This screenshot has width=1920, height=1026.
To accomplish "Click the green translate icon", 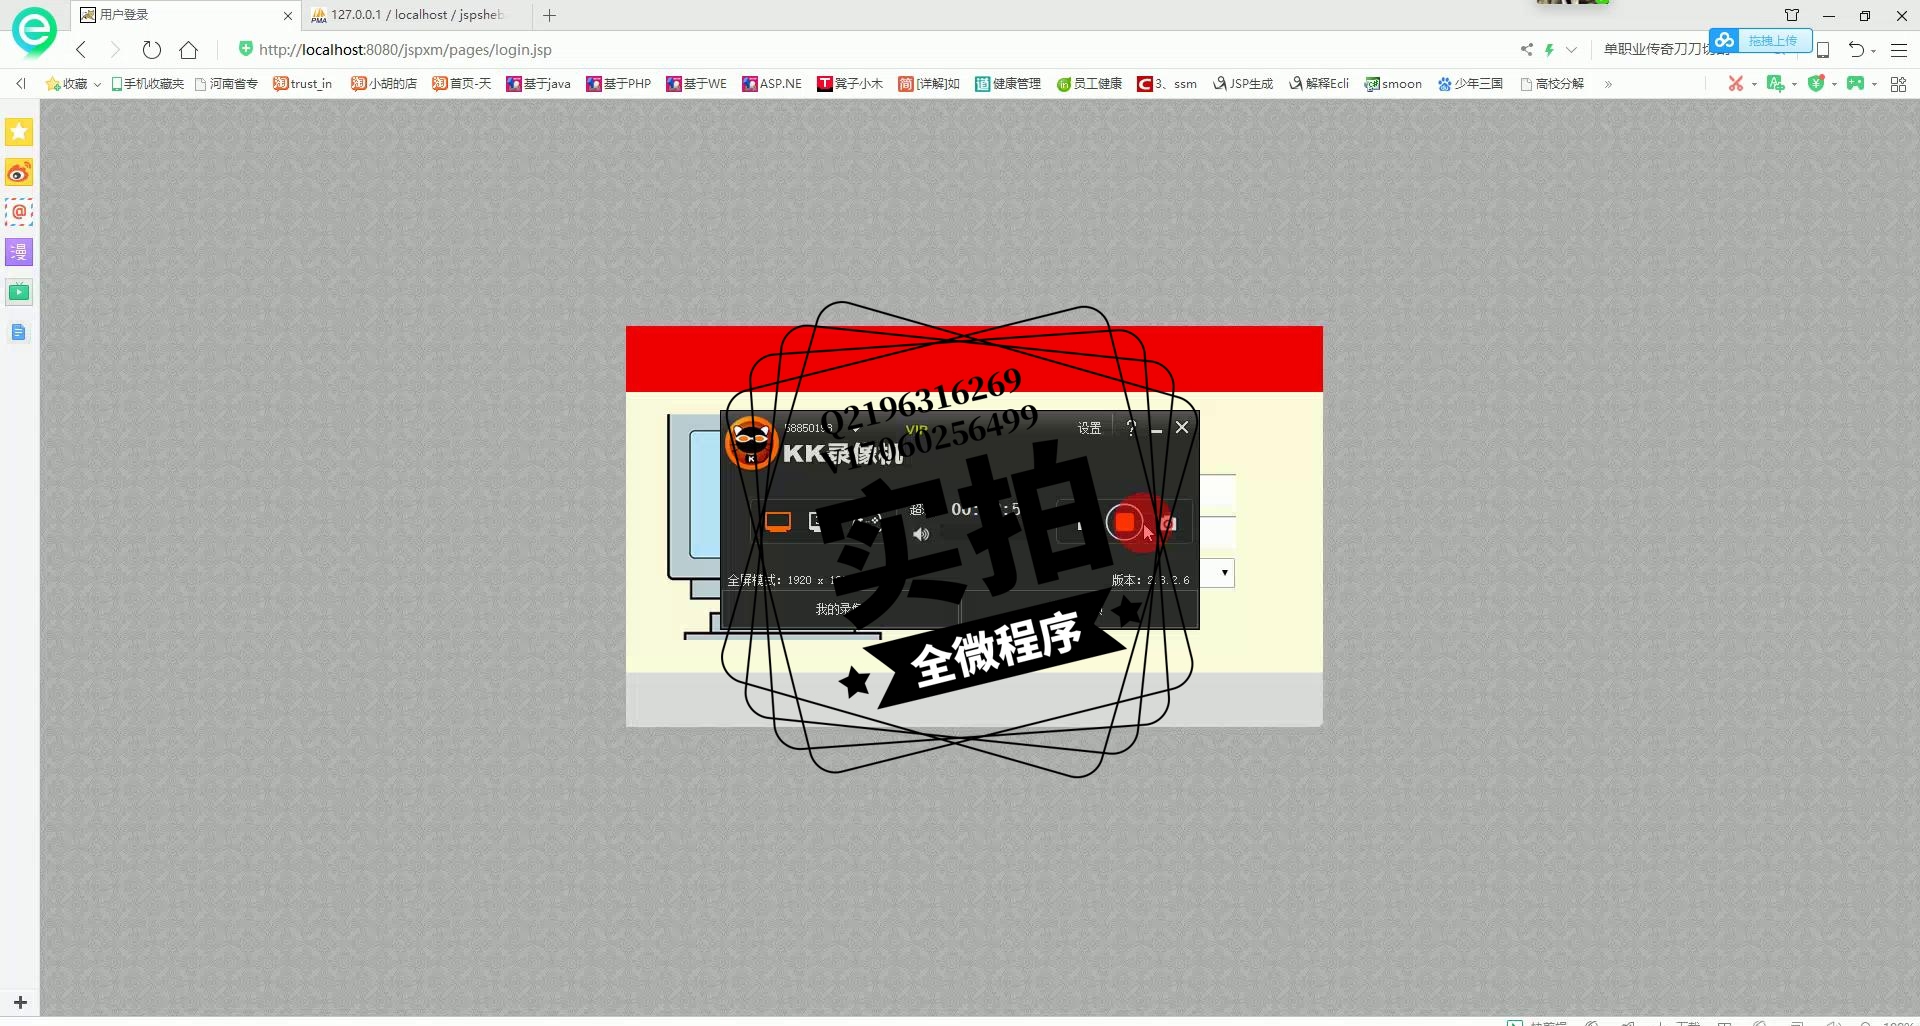I will coord(1776,84).
